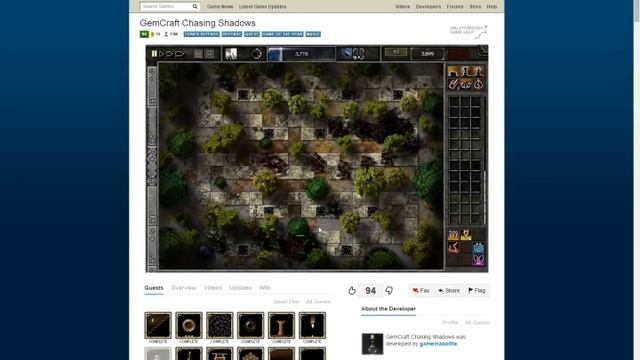The image size is (640, 360).
Task: Click the counter box showing 3,899
Action: [x=427, y=53]
